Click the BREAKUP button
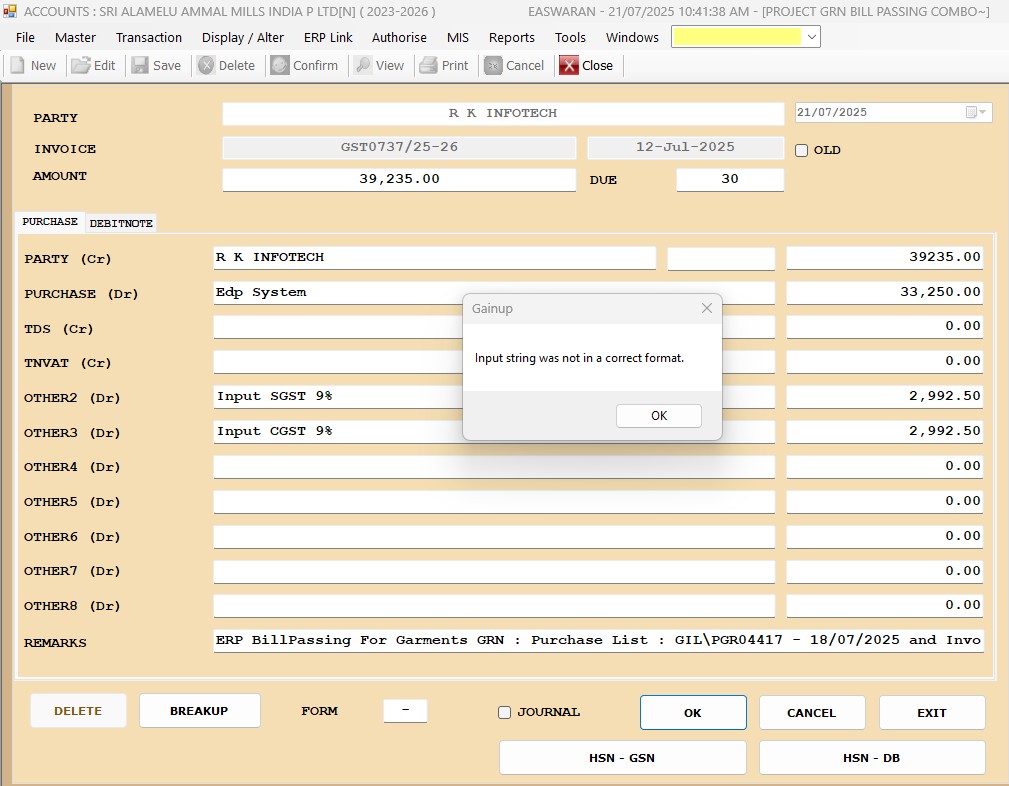Viewport: 1009px width, 786px height. coord(199,711)
